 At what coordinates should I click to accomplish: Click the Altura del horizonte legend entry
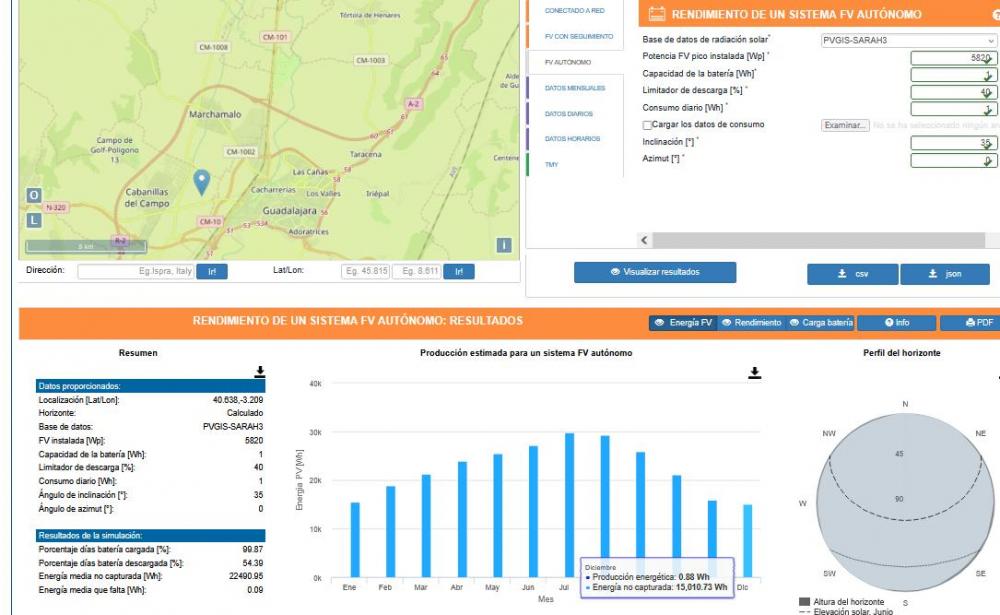[x=842, y=602]
